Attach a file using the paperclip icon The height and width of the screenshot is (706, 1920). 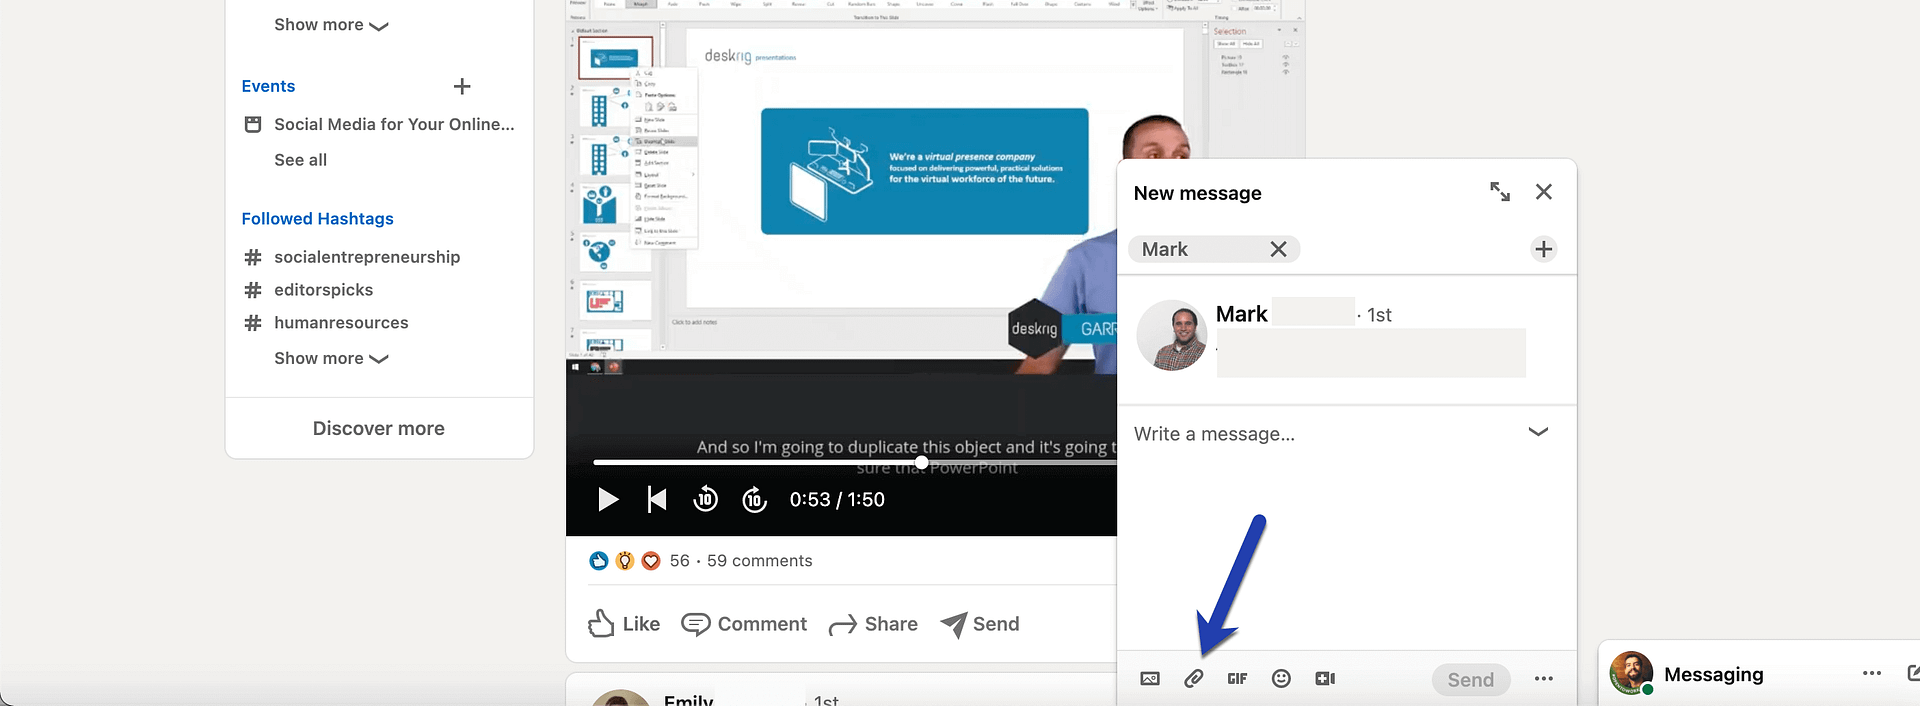1193,679
